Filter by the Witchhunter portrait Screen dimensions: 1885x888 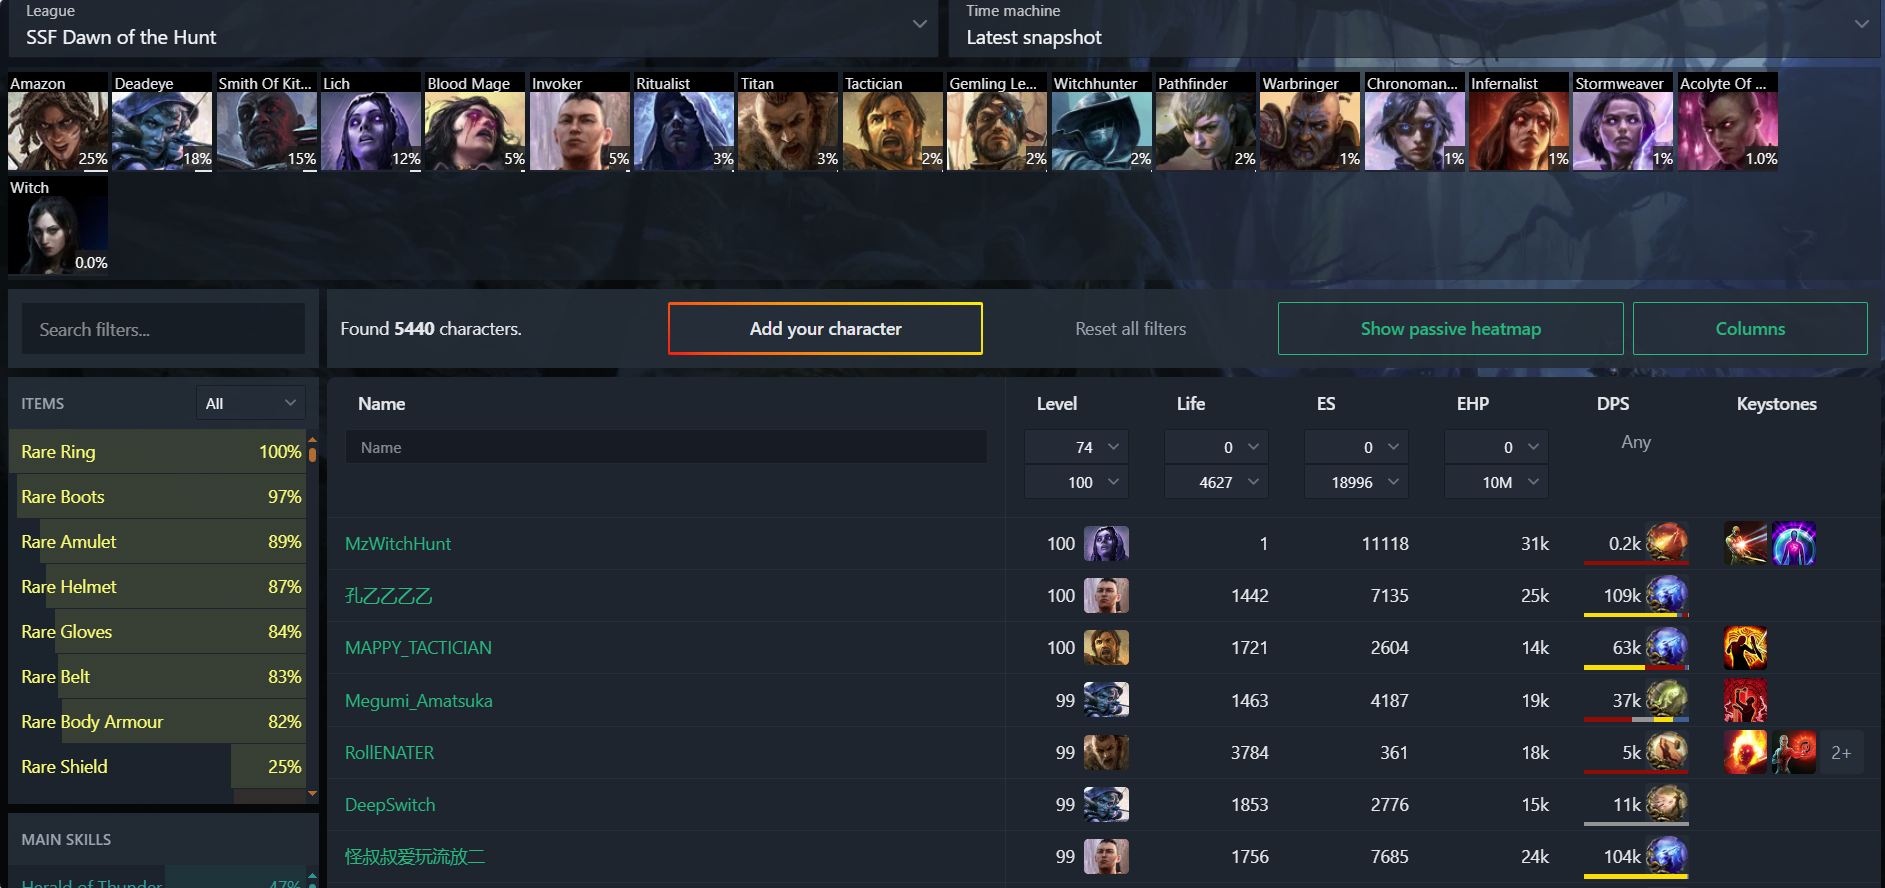tap(1101, 122)
